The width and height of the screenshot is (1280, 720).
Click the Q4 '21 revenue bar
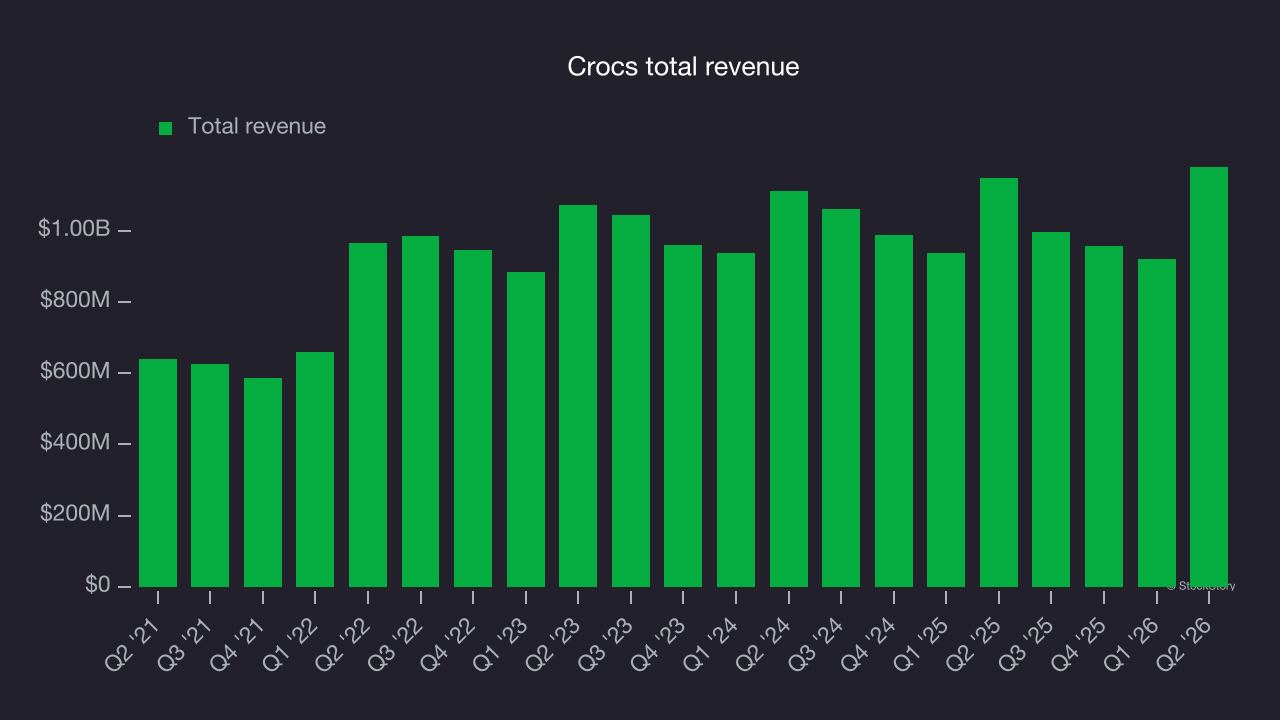(x=263, y=483)
